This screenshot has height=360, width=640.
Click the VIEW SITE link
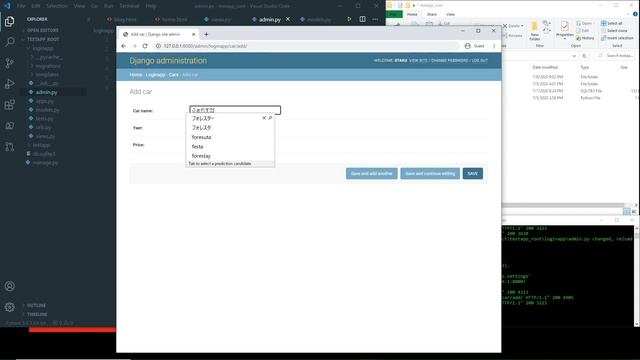[x=418, y=60]
